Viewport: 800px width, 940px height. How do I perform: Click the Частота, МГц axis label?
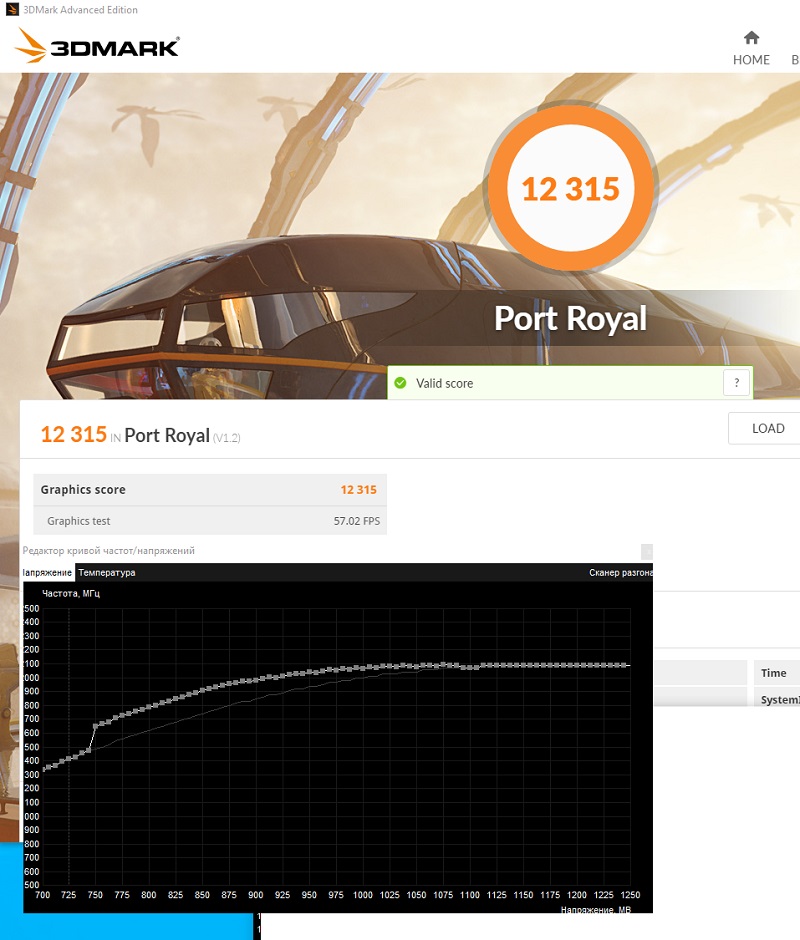coord(71,593)
